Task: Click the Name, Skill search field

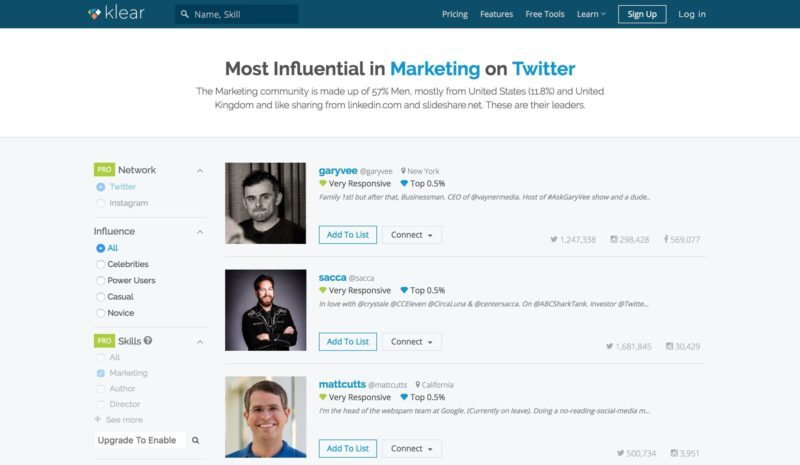Action: [237, 14]
